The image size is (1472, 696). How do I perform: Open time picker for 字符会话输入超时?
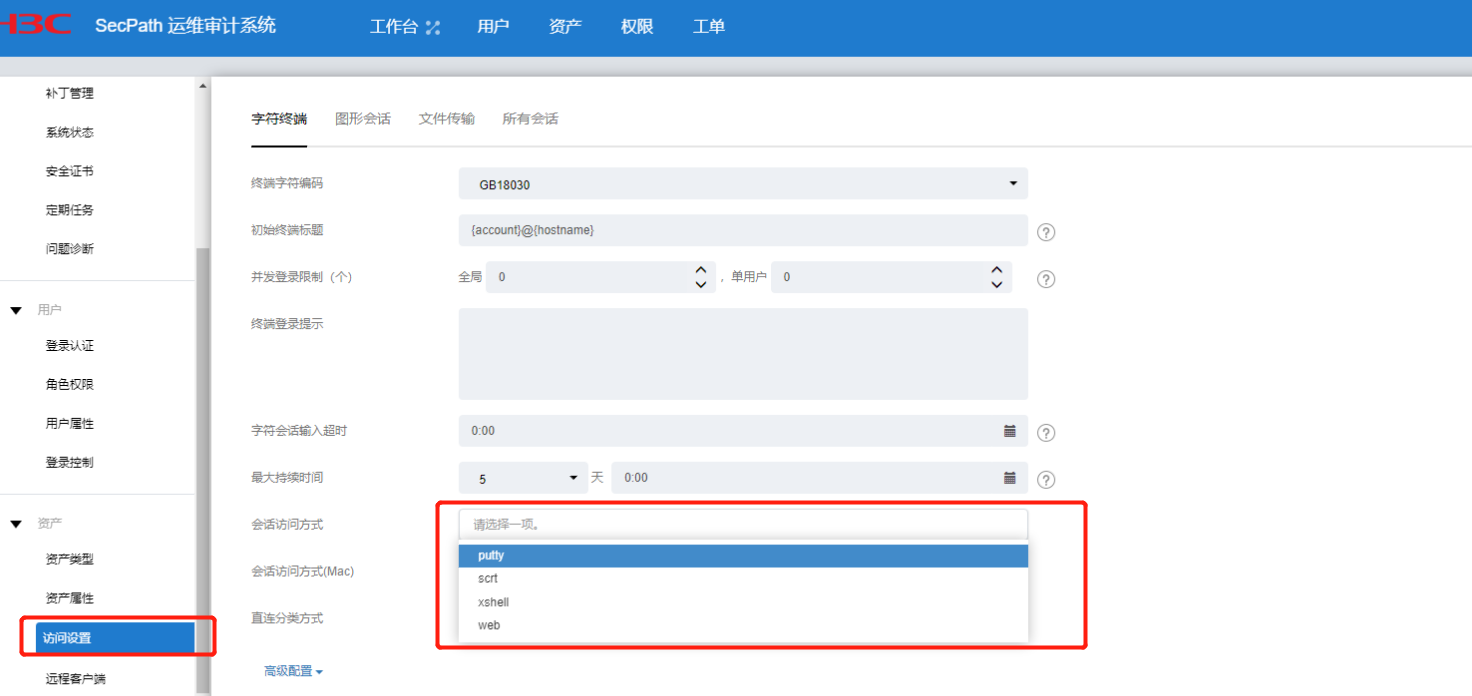(x=1010, y=431)
